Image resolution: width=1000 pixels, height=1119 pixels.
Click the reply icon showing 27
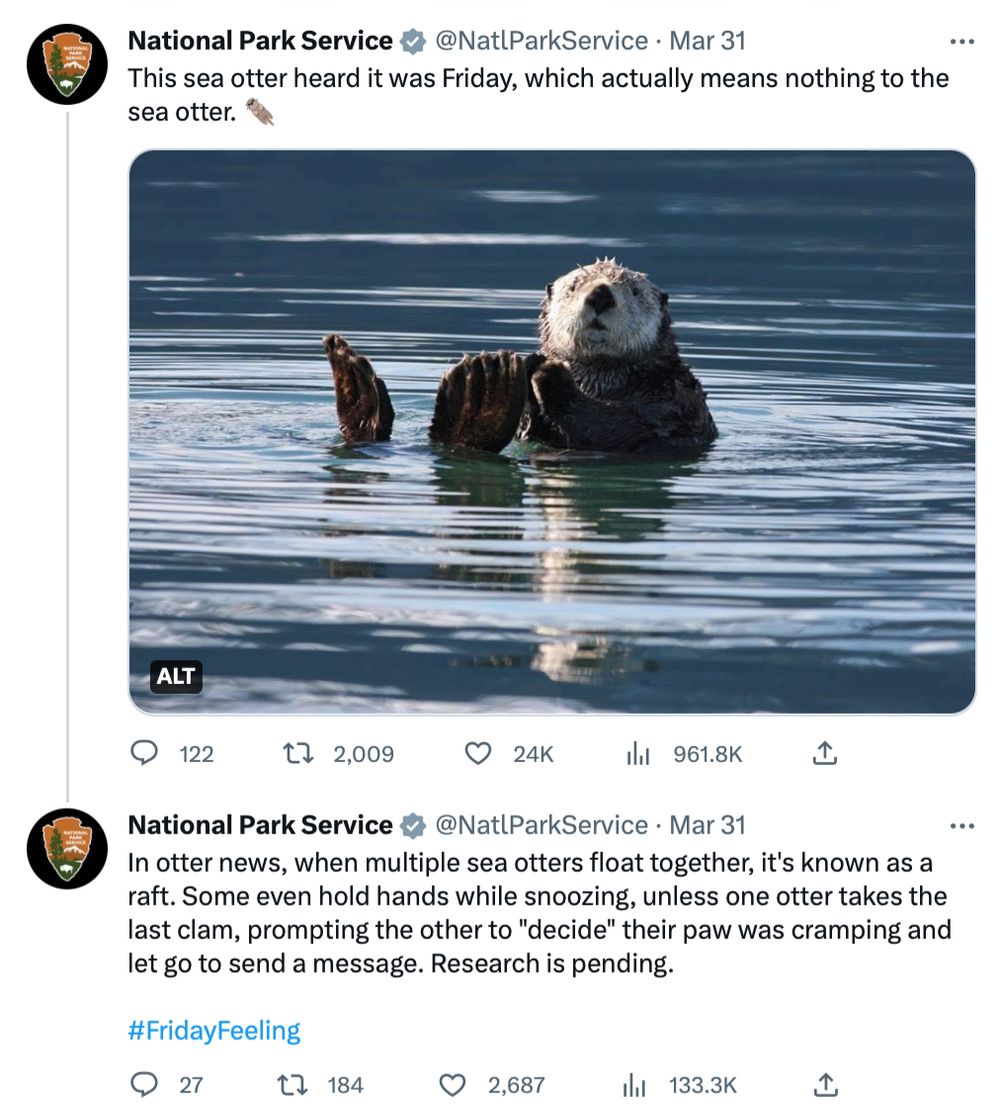(145, 1084)
